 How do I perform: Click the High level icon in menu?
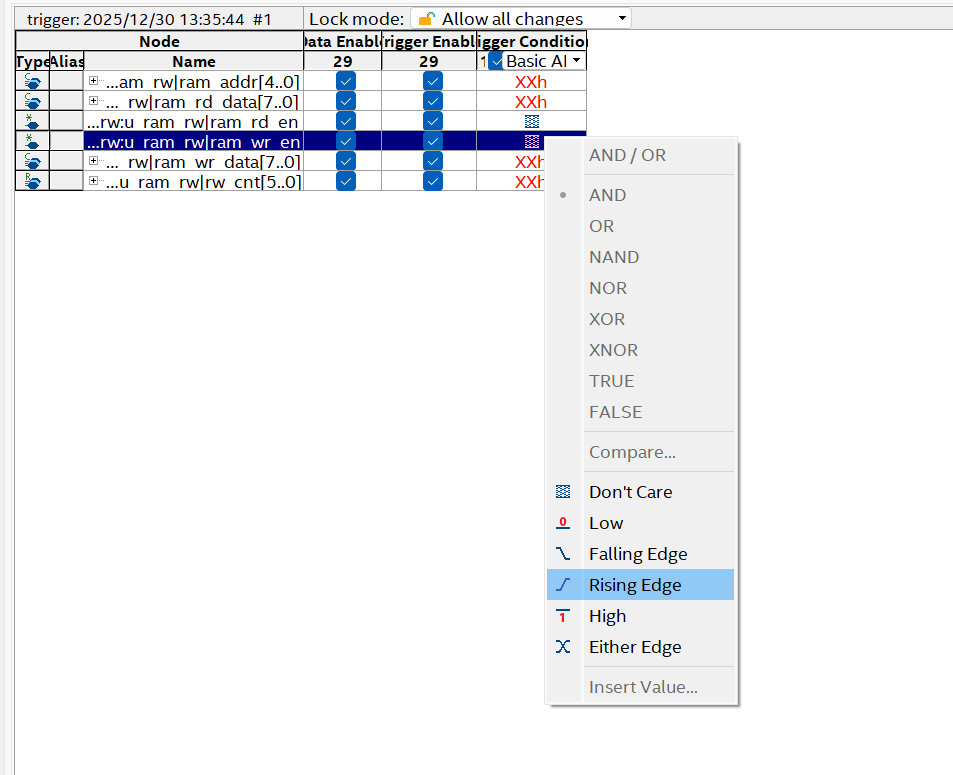pyautogui.click(x=563, y=616)
